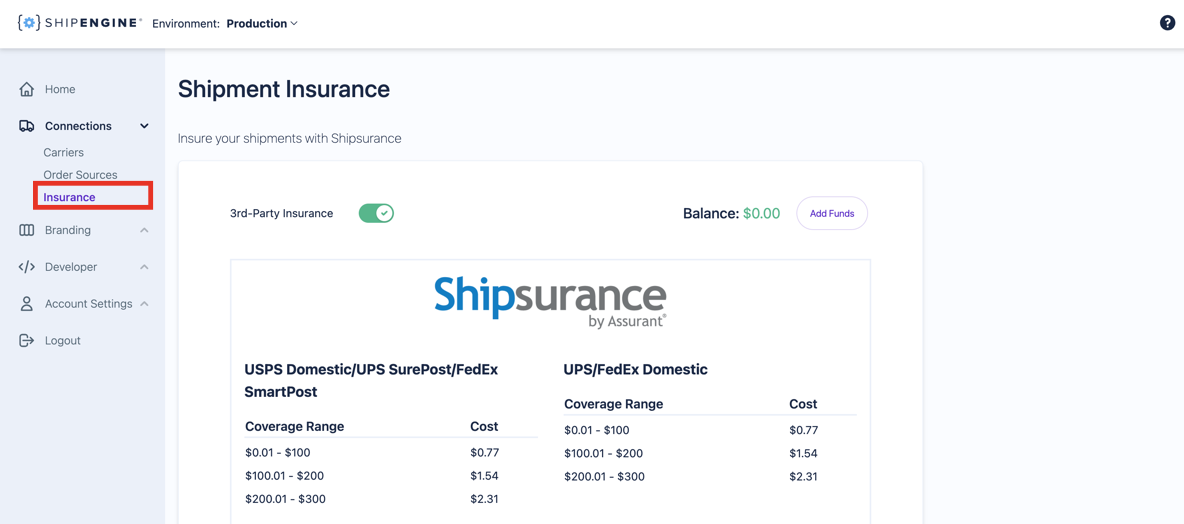Click the 3rd-Party Insurance label

(x=282, y=214)
